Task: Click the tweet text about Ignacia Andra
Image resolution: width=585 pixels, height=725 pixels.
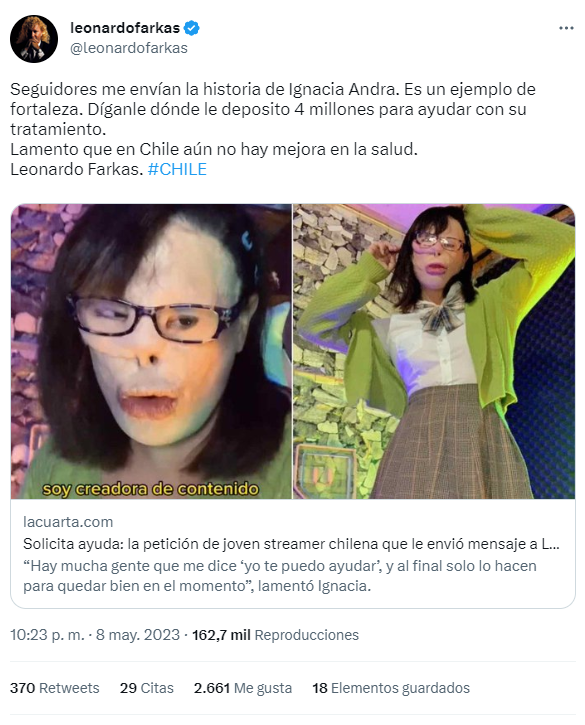Action: (273, 129)
